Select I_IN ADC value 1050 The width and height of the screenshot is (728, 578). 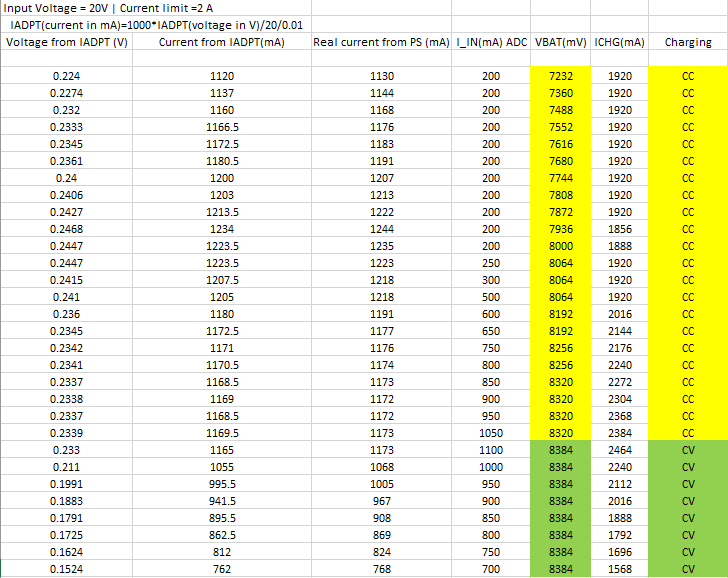(x=491, y=433)
